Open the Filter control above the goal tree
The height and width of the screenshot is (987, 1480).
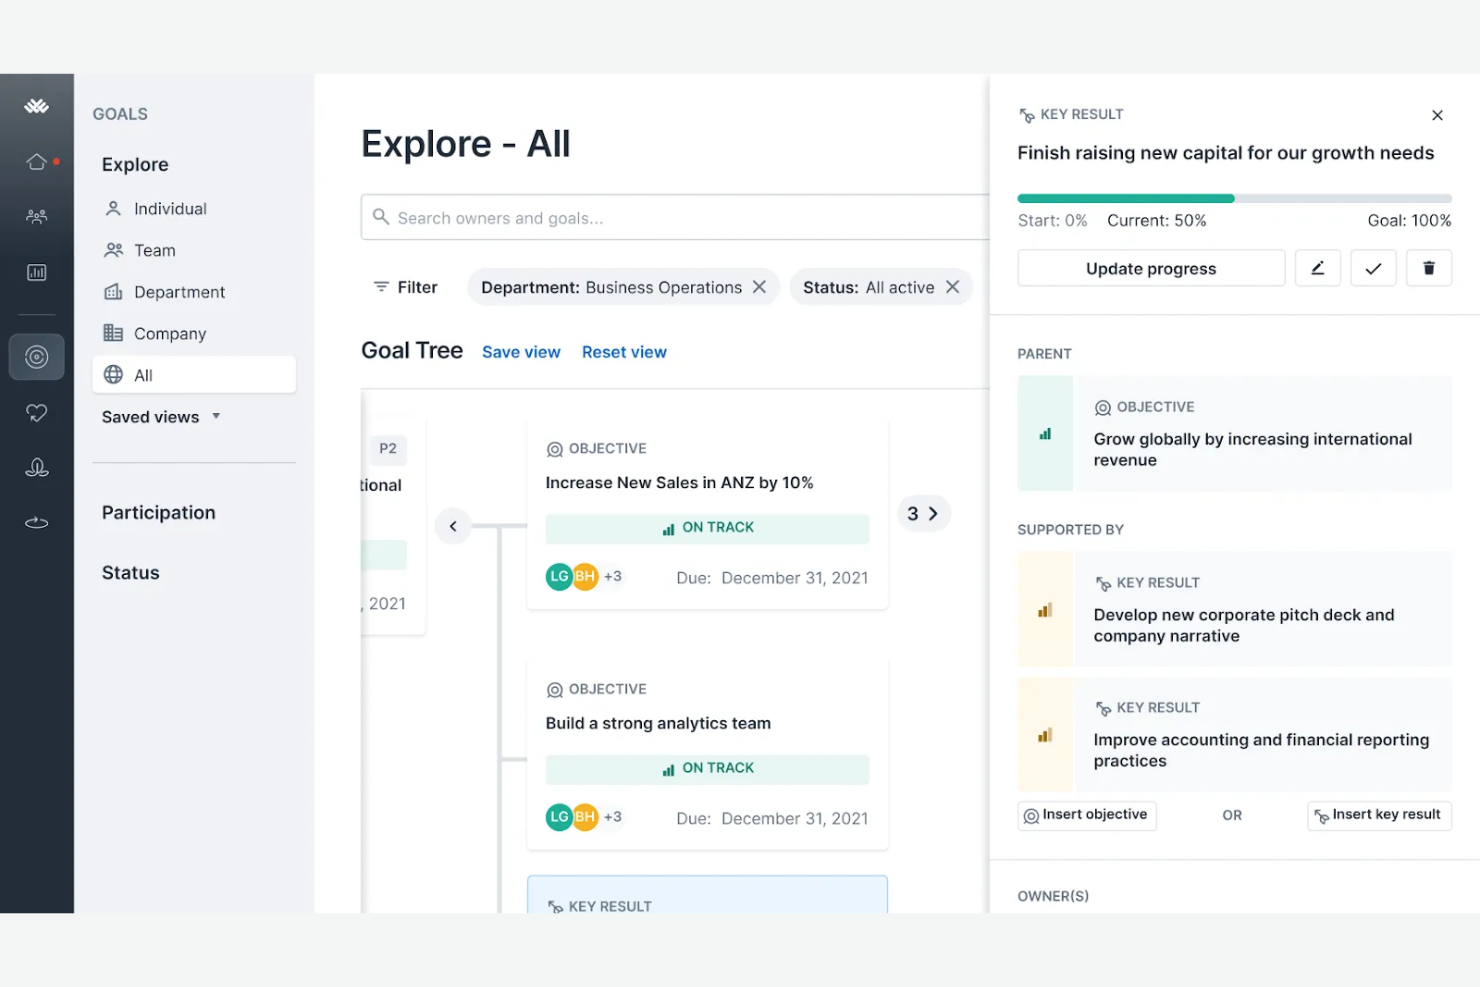(x=405, y=287)
